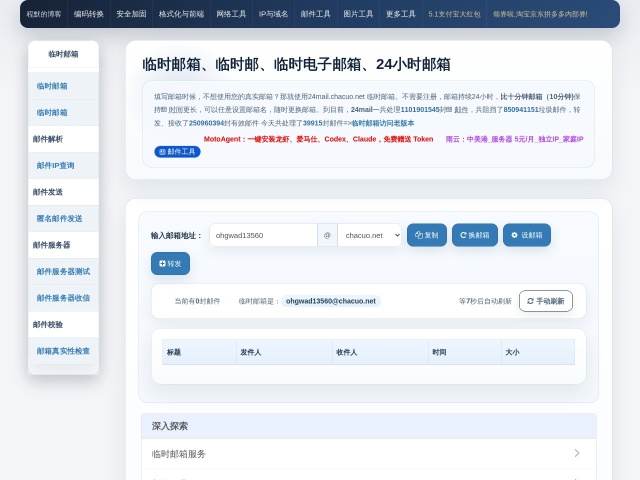Open the chacuo.net domain dropdown

(x=369, y=235)
